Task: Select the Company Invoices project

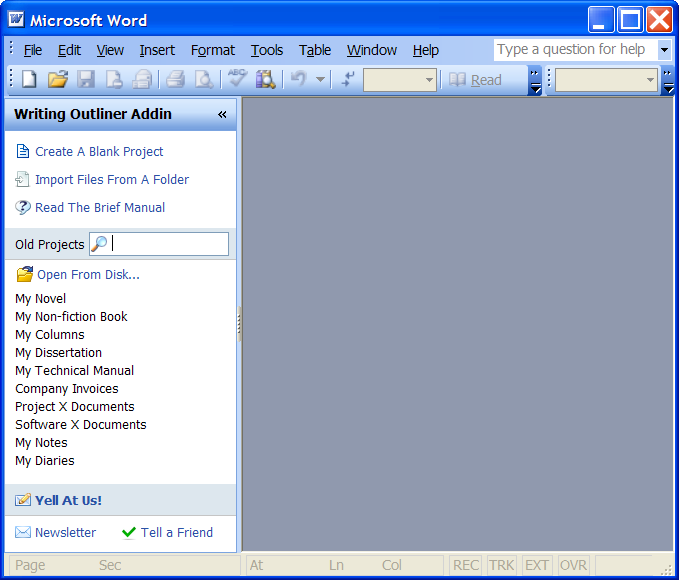Action: click(x=67, y=389)
